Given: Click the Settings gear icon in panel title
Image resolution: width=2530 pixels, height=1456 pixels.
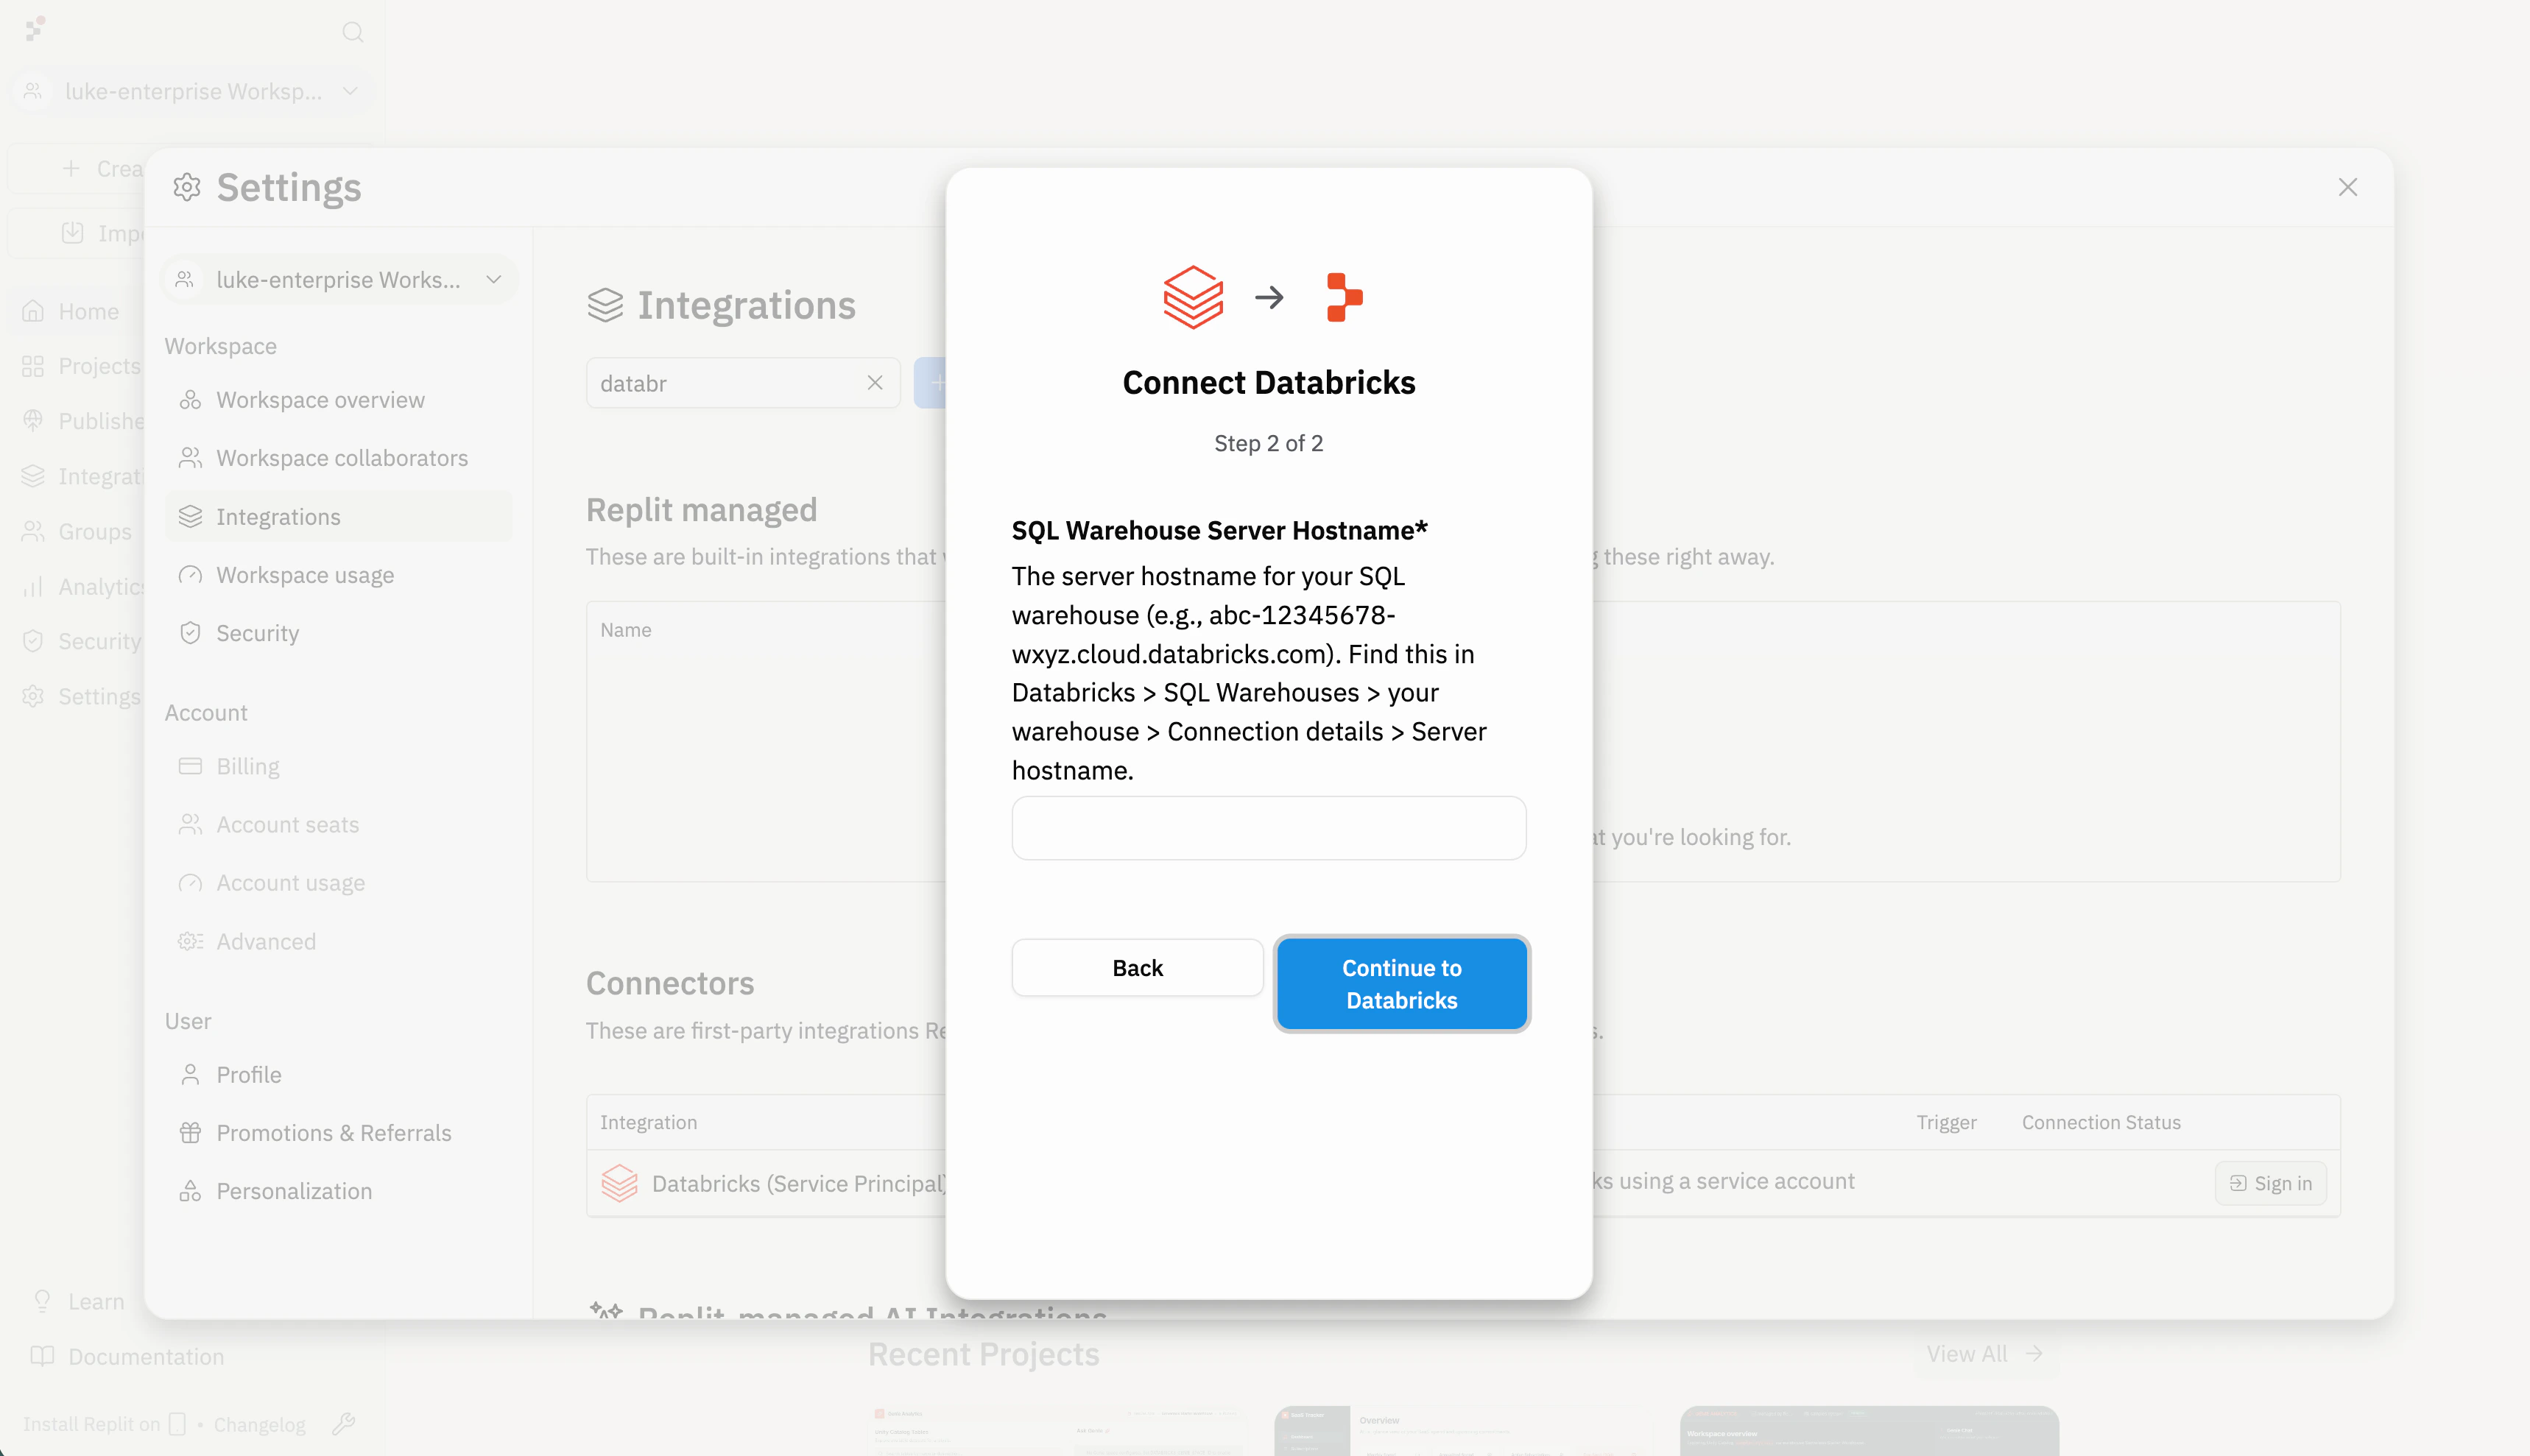Looking at the screenshot, I should click(187, 188).
